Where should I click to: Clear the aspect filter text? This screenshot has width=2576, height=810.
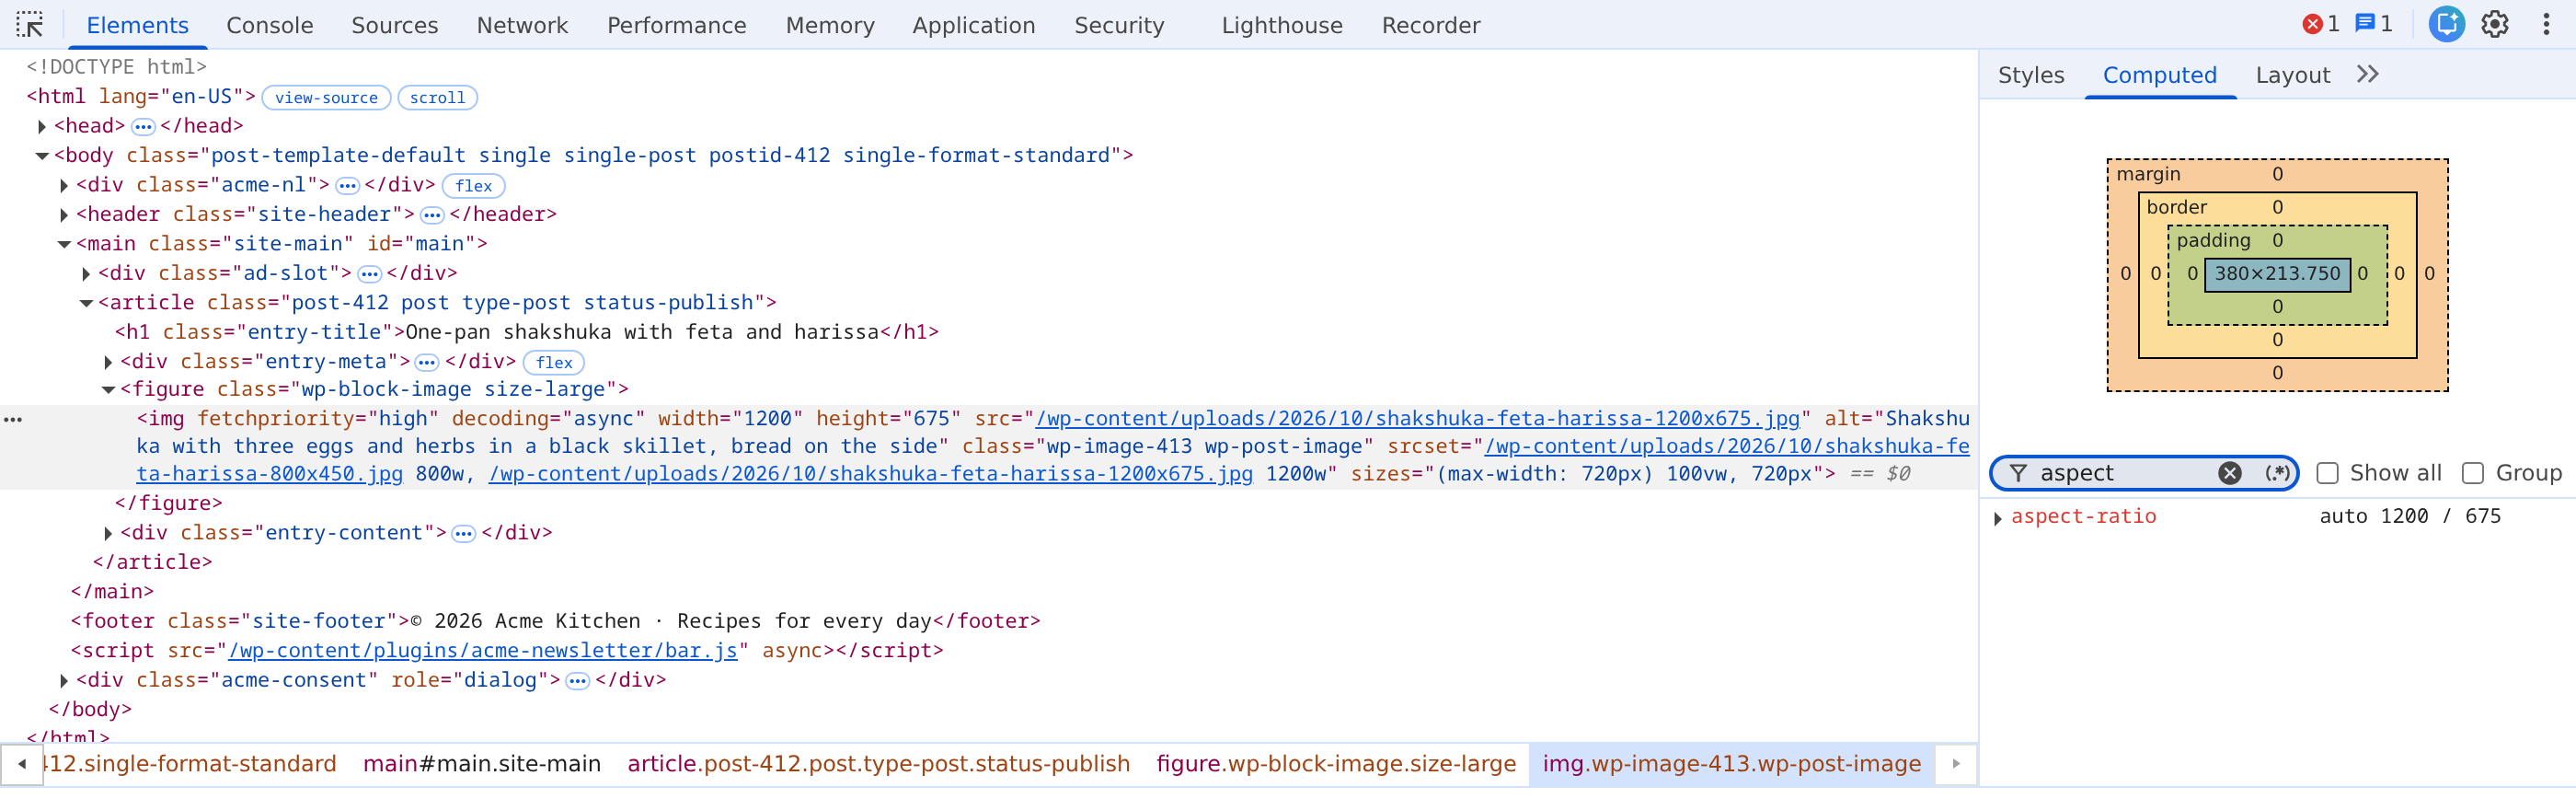pos(2229,473)
